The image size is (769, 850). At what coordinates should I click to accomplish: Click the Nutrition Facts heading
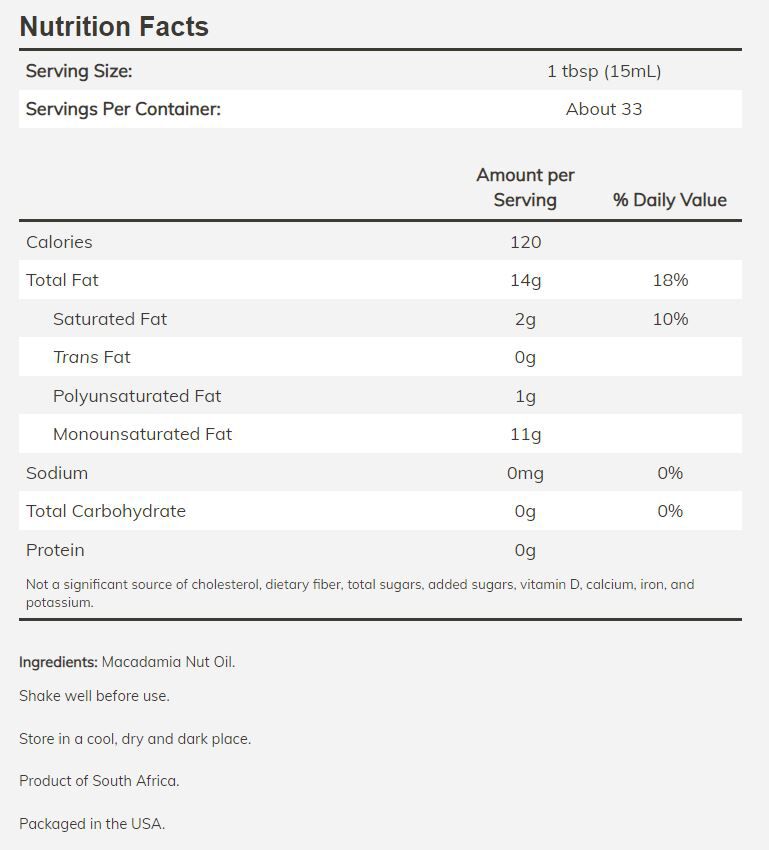point(114,26)
